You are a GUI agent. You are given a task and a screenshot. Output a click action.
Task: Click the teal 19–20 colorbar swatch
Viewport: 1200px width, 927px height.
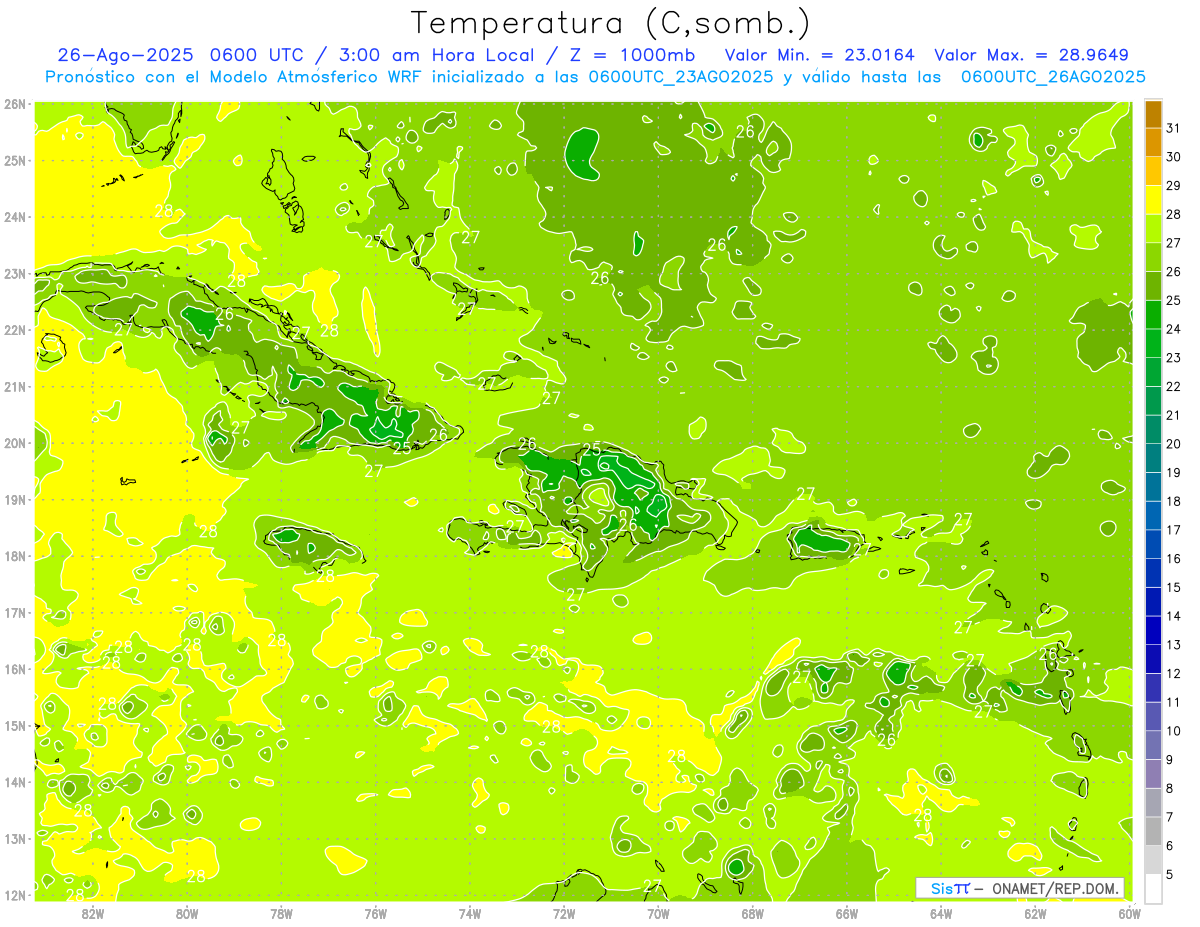tap(1153, 458)
